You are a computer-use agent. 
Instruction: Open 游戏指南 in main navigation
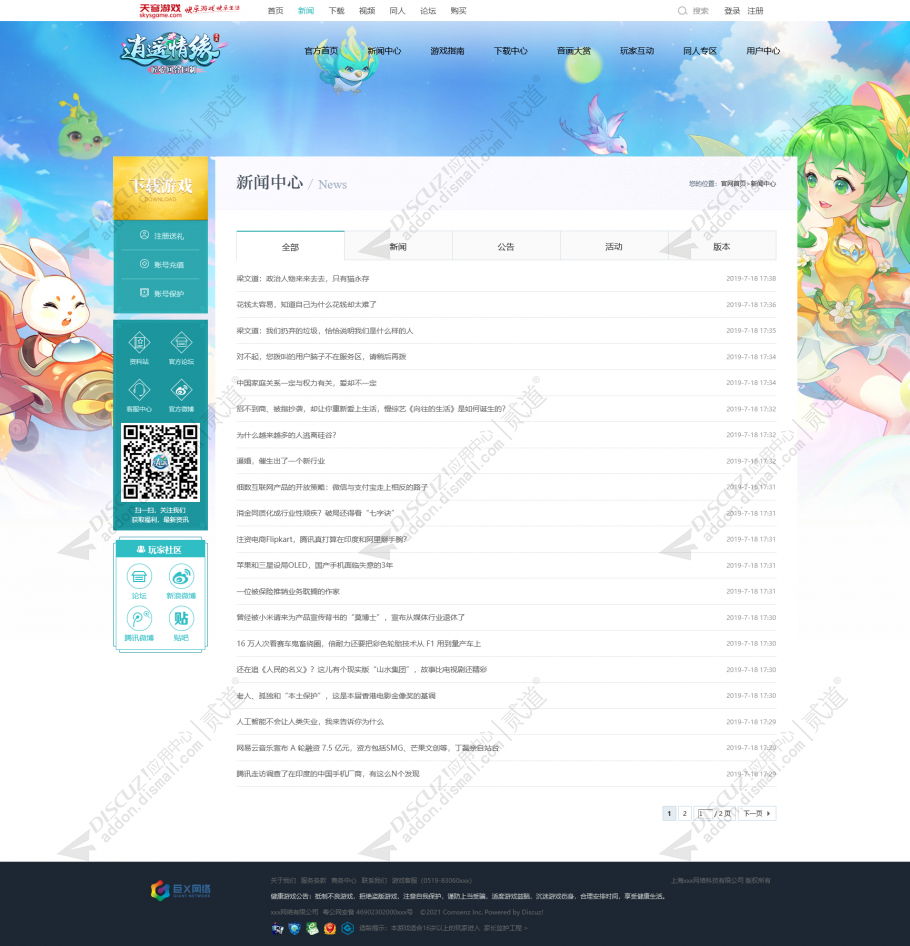pos(447,51)
